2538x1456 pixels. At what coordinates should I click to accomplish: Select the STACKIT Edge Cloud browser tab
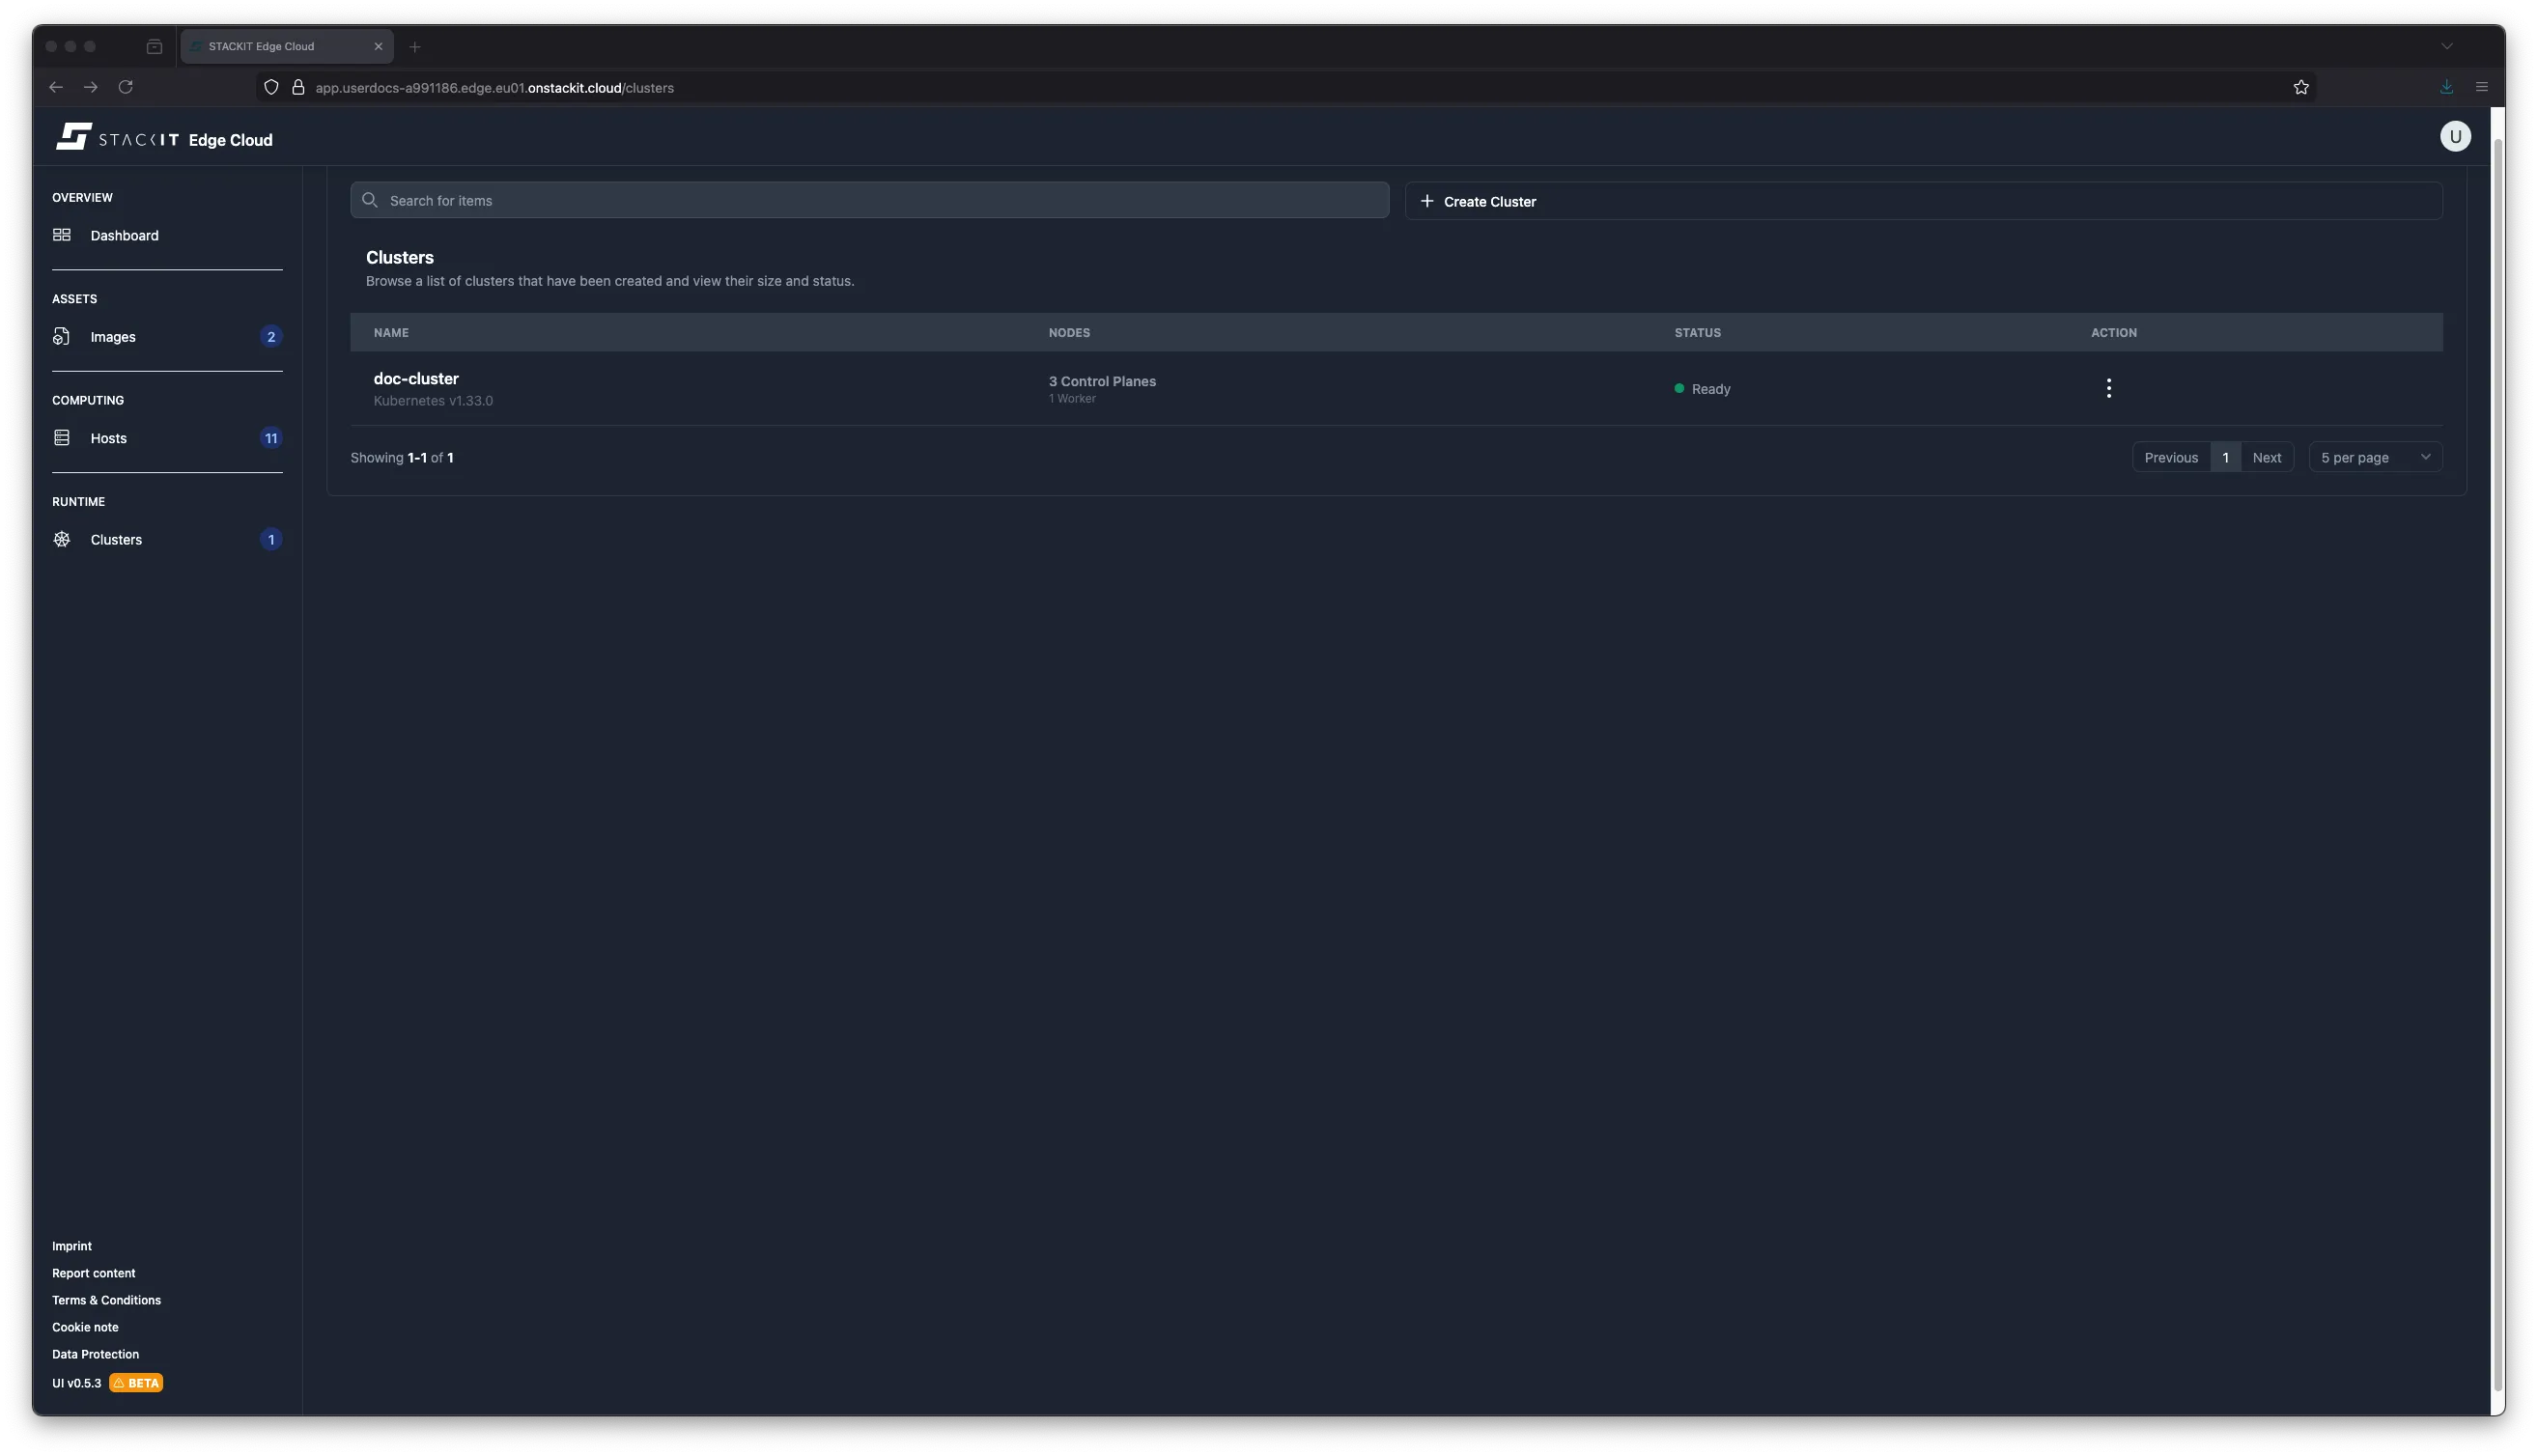click(270, 46)
